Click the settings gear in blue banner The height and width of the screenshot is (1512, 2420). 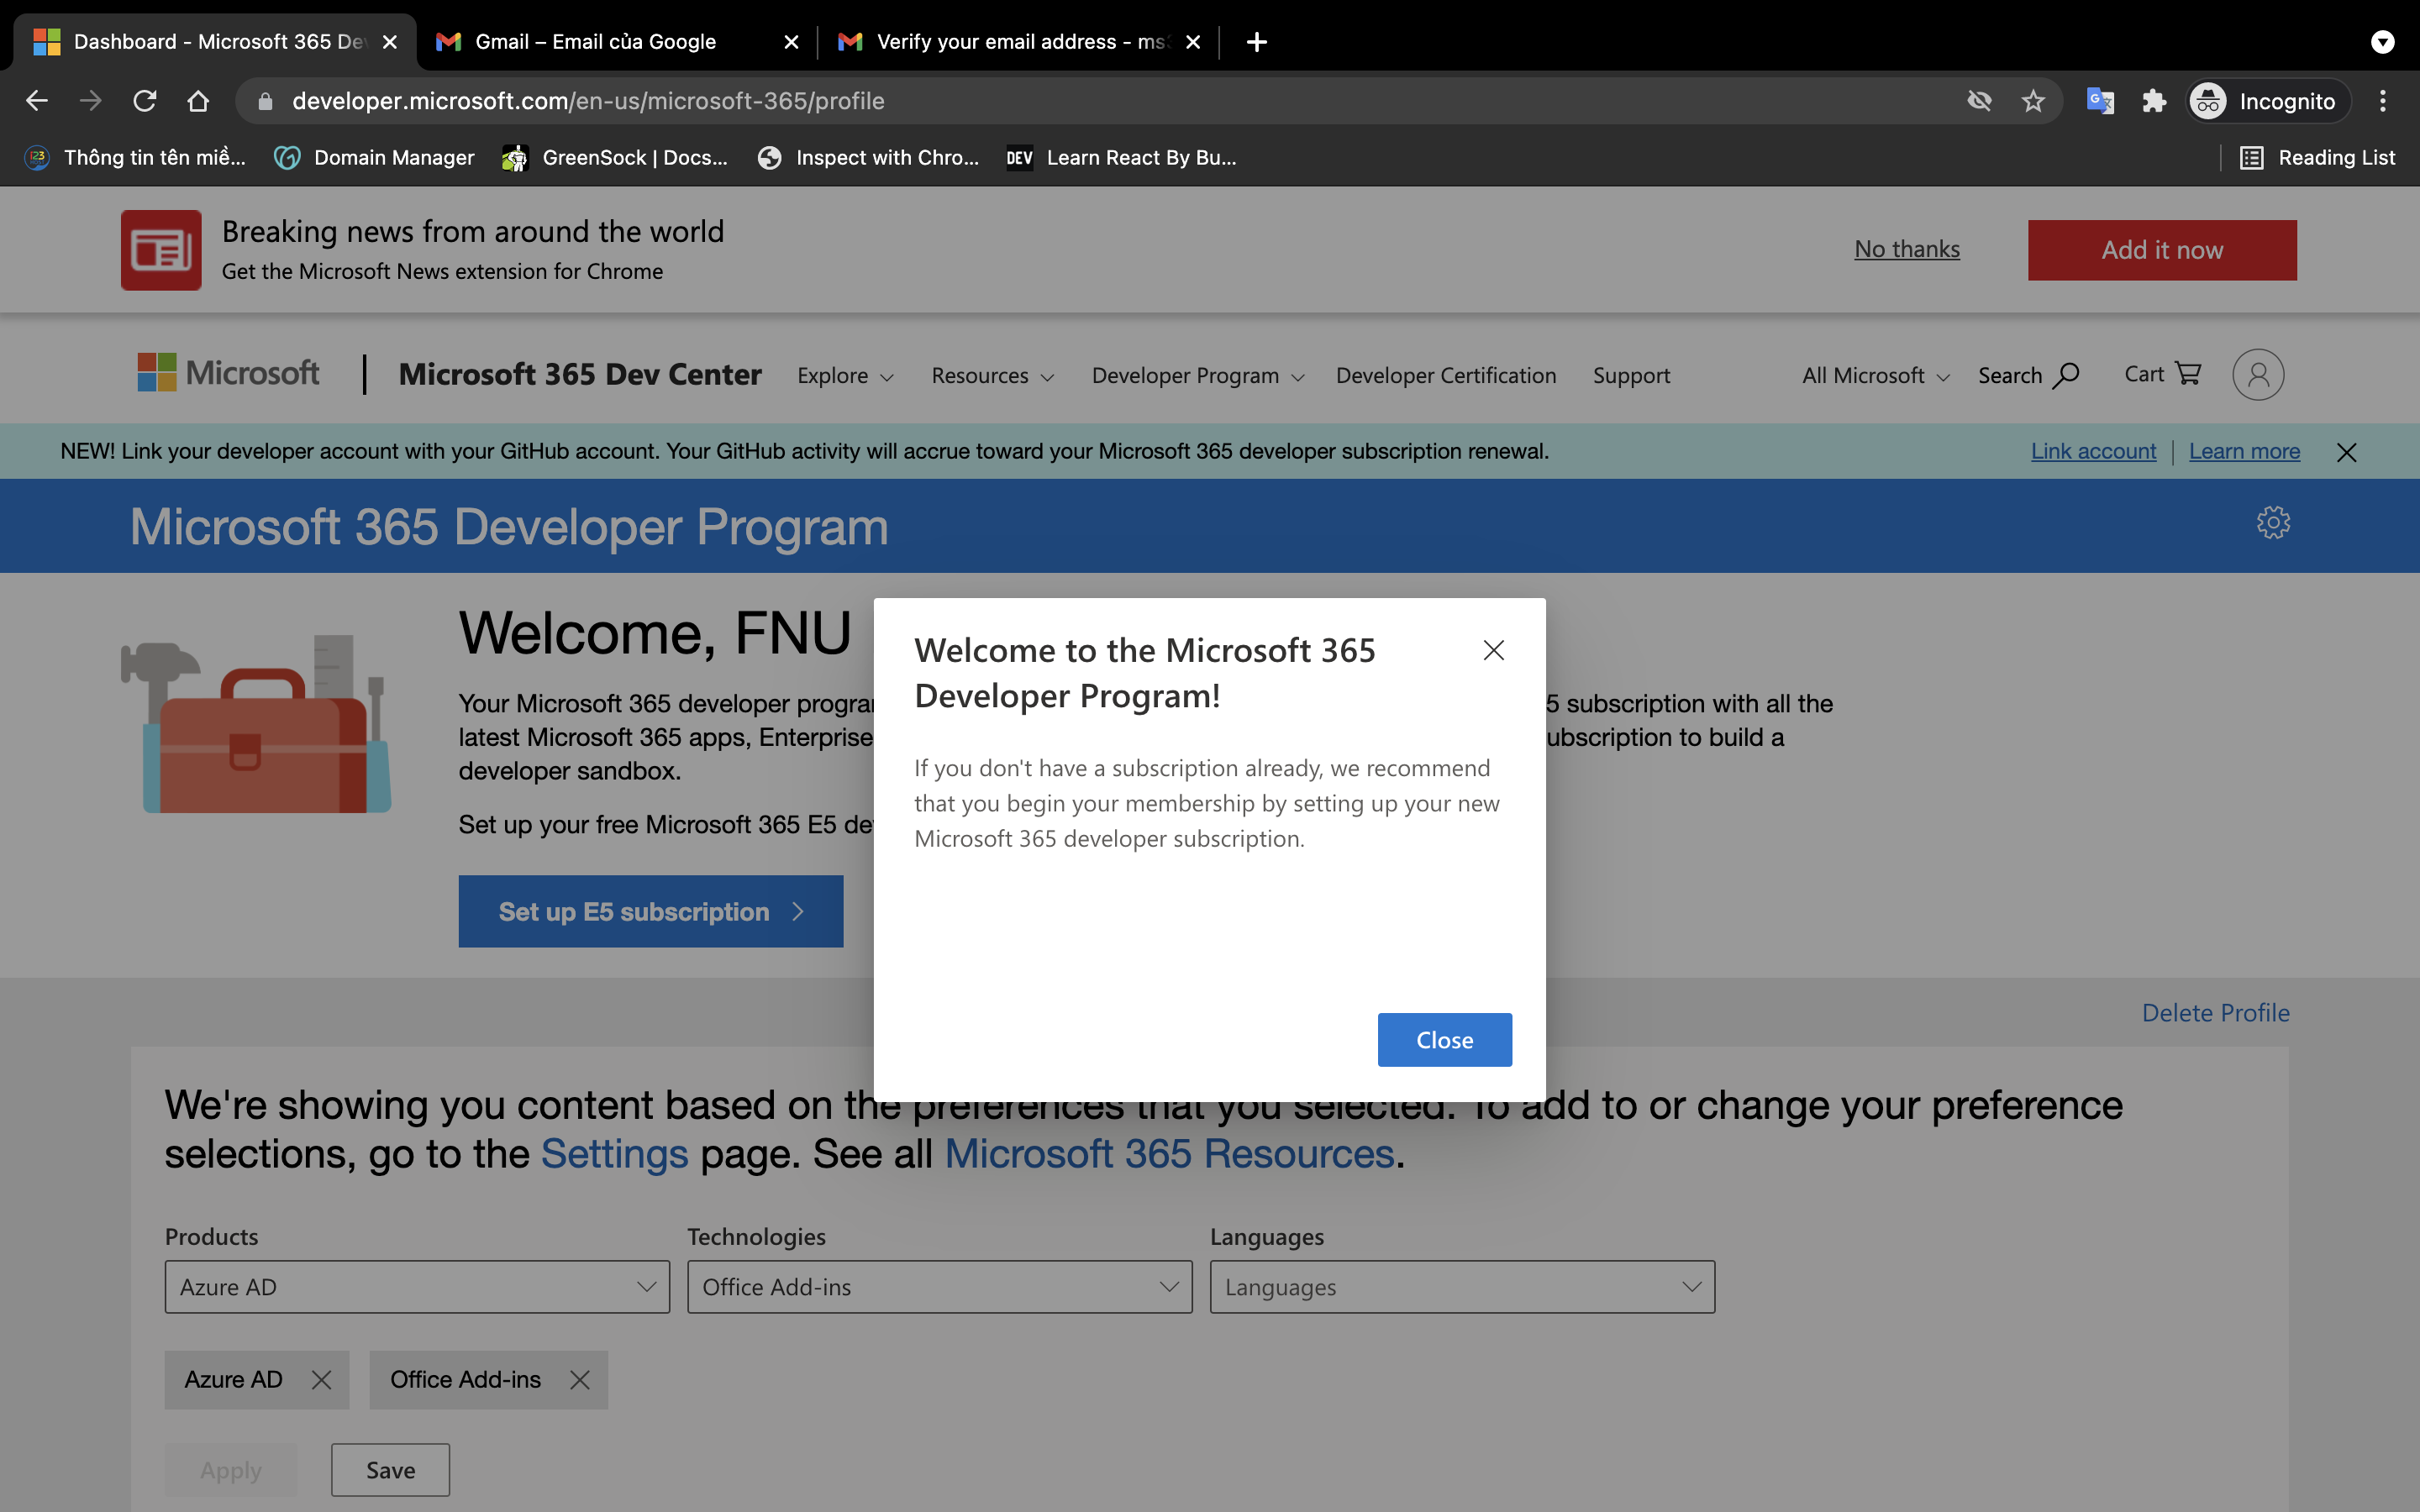point(2272,523)
